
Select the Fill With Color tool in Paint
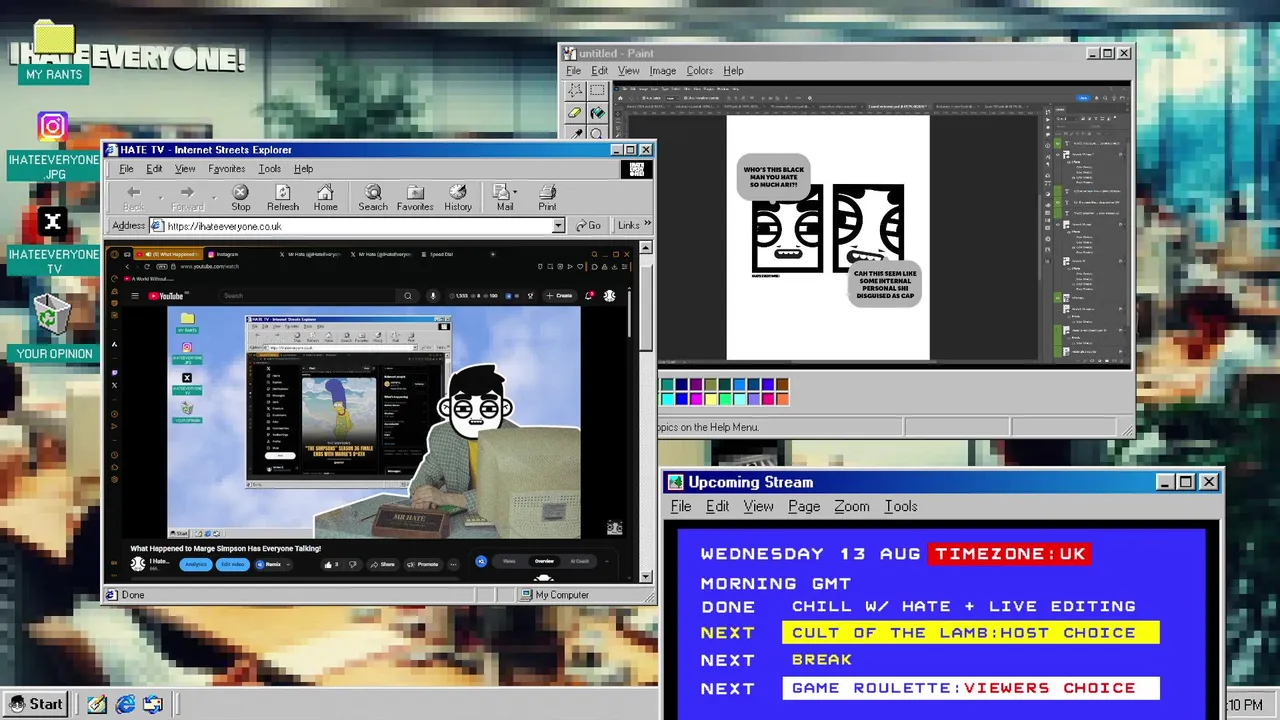tap(597, 112)
